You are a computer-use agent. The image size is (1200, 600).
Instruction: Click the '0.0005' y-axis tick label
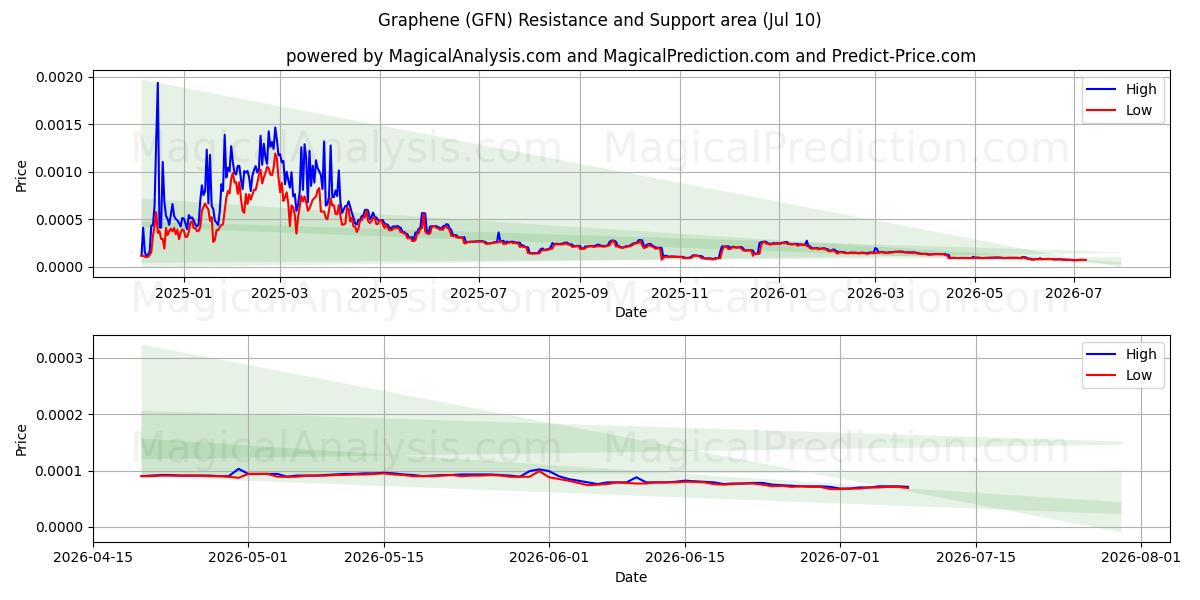pos(60,220)
